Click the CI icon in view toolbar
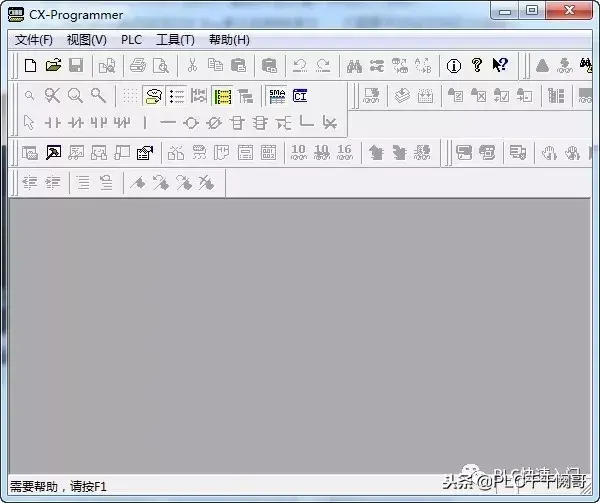This screenshot has height=503, width=600. [300, 96]
